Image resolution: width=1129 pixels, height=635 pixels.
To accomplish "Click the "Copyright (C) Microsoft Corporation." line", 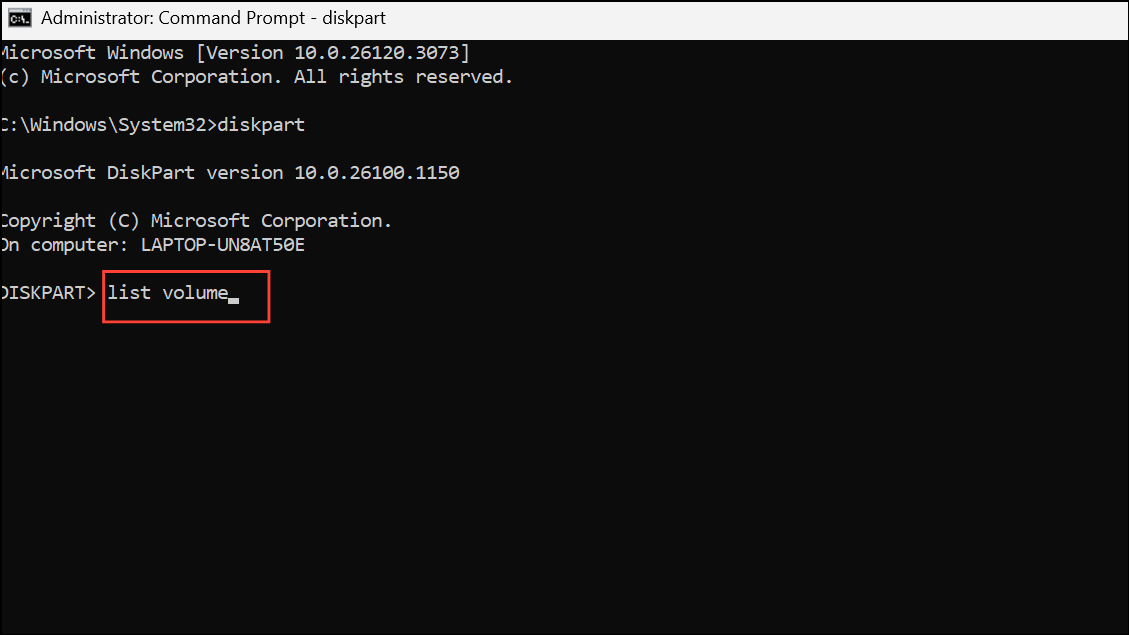I will pyautogui.click(x=196, y=220).
